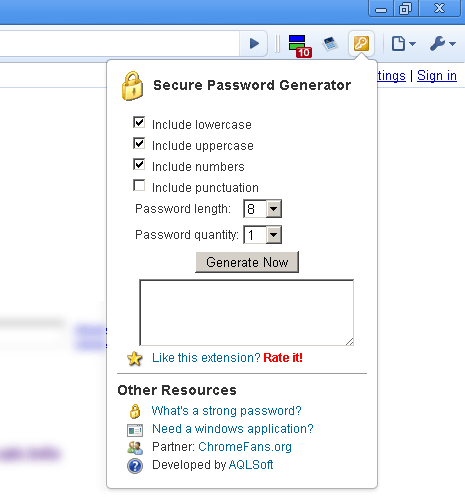The height and width of the screenshot is (497, 465).
Task: Open the What's a strong password link
Action: pos(227,411)
